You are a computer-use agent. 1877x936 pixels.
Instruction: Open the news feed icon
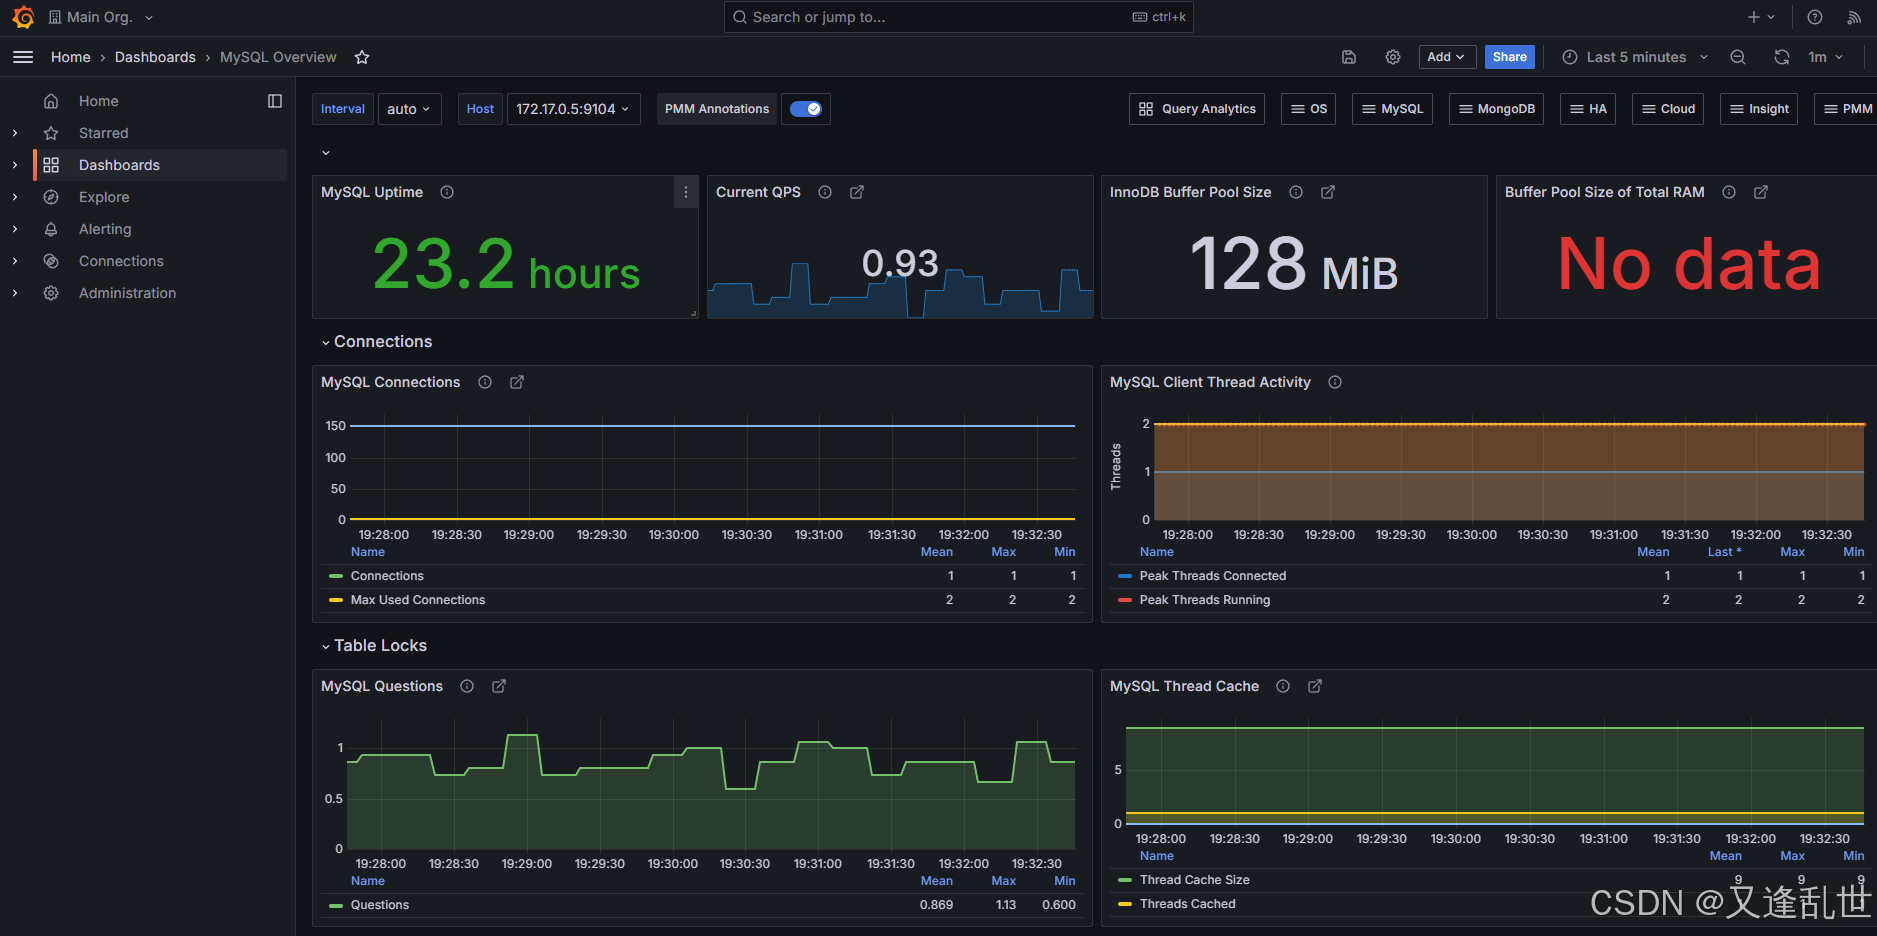[1854, 17]
